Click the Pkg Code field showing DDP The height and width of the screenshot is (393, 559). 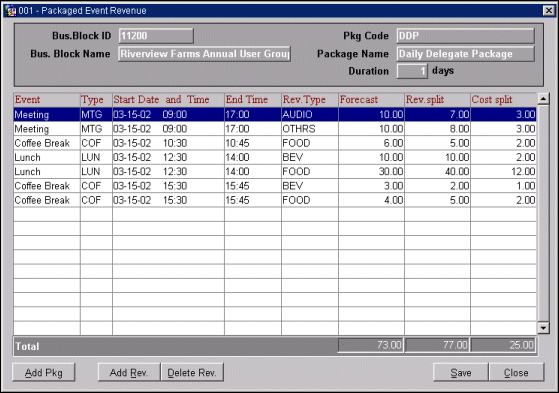point(466,36)
